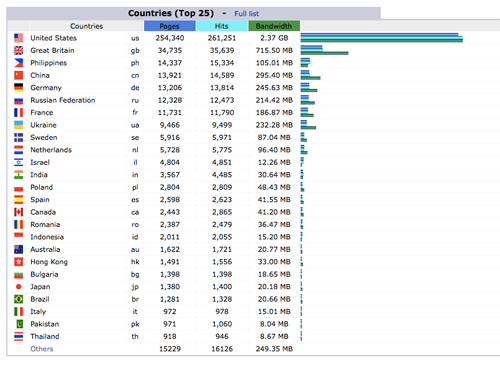Click the Israel flag icon

[x=19, y=162]
